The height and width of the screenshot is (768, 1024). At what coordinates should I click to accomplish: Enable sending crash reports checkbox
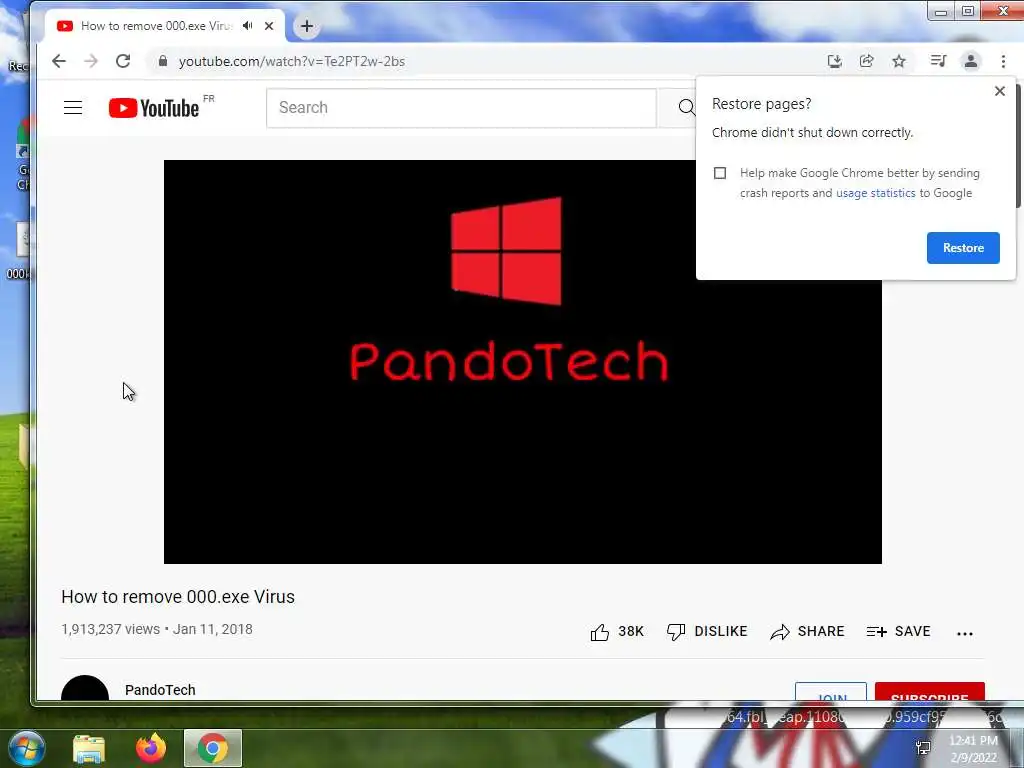point(720,173)
